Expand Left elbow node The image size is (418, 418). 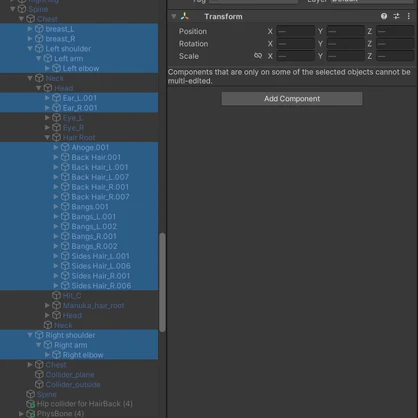pyautogui.click(x=47, y=68)
